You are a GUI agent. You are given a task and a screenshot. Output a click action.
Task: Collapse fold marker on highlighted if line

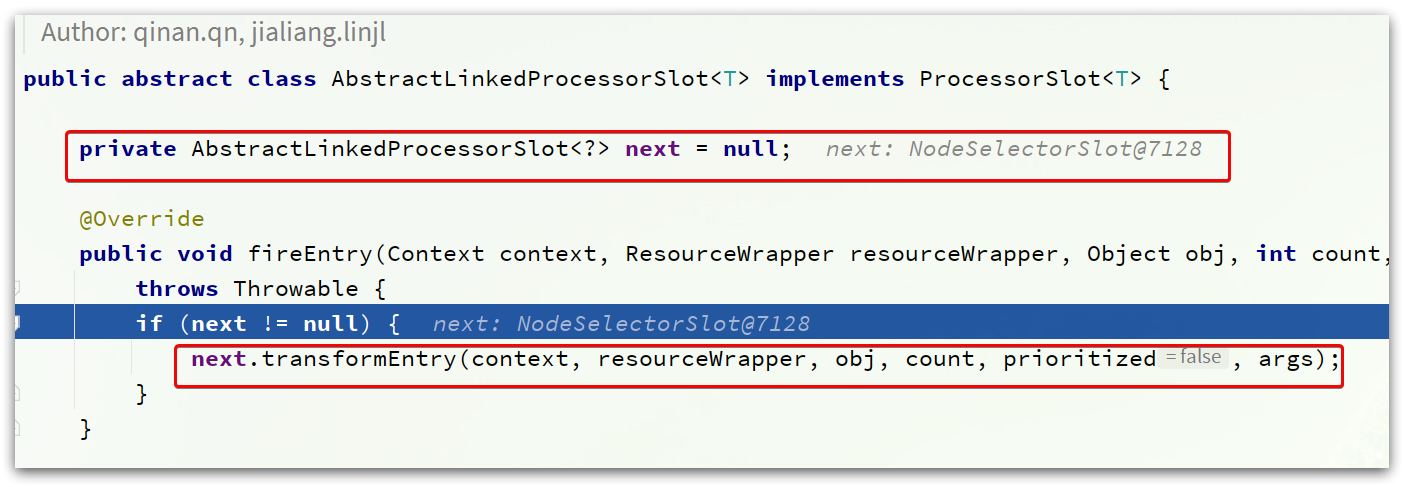(18, 323)
